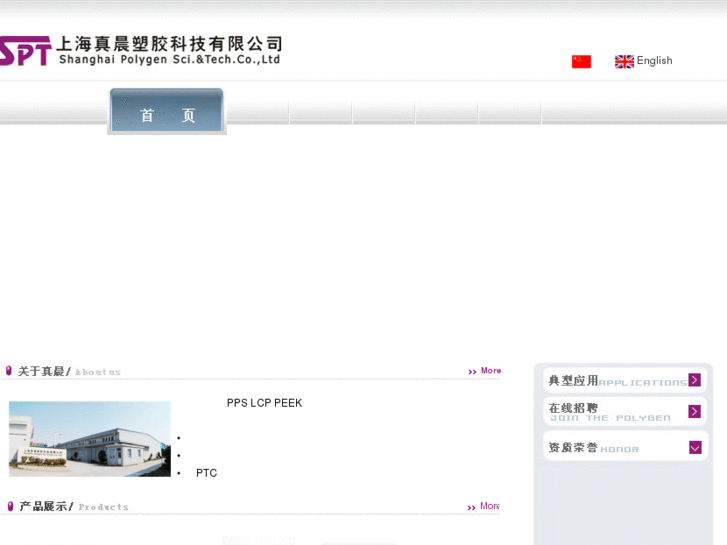Open 在线招聘 Join the Polygen button

(625, 411)
